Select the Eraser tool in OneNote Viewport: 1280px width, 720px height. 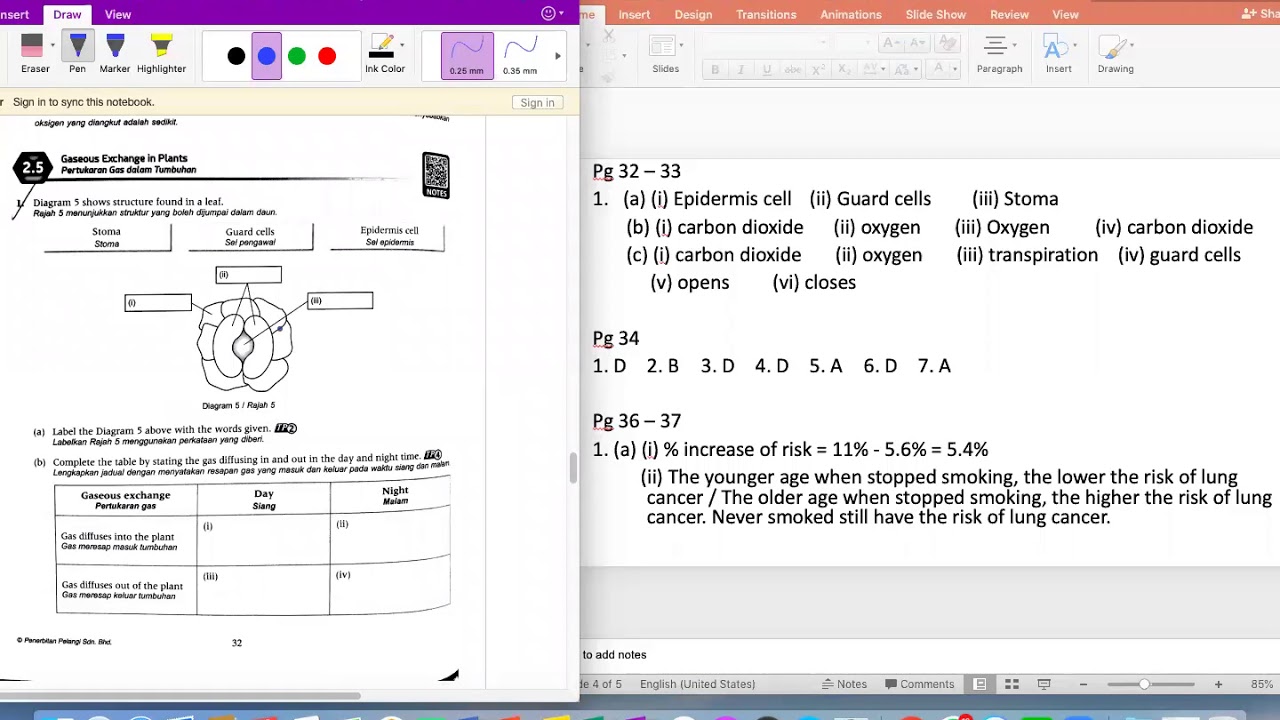34,54
